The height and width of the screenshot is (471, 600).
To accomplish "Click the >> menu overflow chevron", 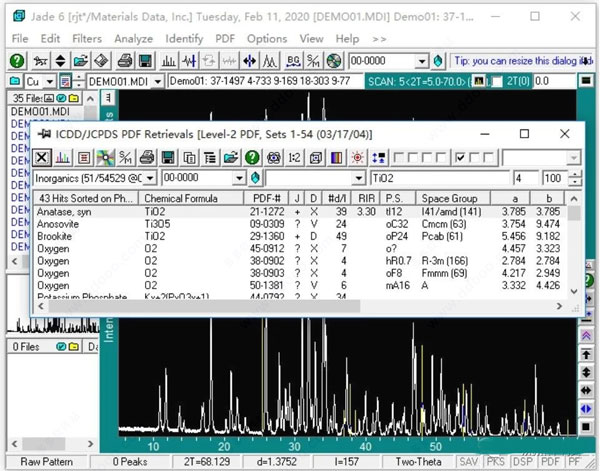I will 379,39.
